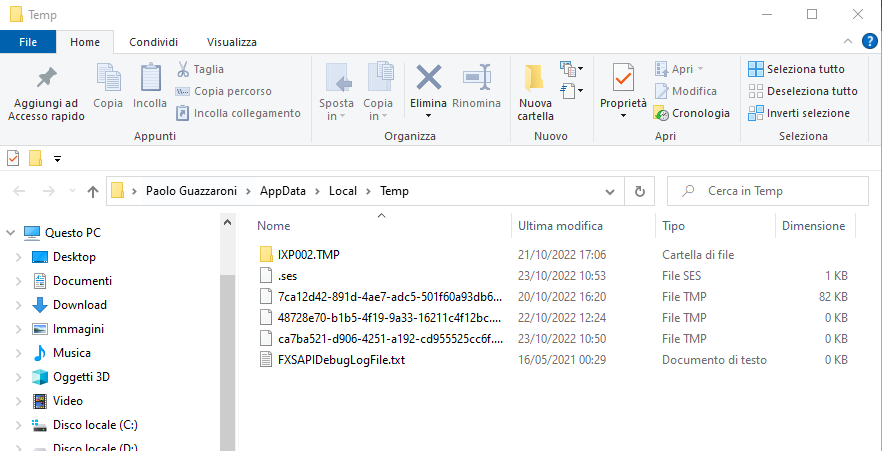Sort by the Dimensione column header
Image resolution: width=882 pixels, height=451 pixels.
pyautogui.click(x=815, y=226)
